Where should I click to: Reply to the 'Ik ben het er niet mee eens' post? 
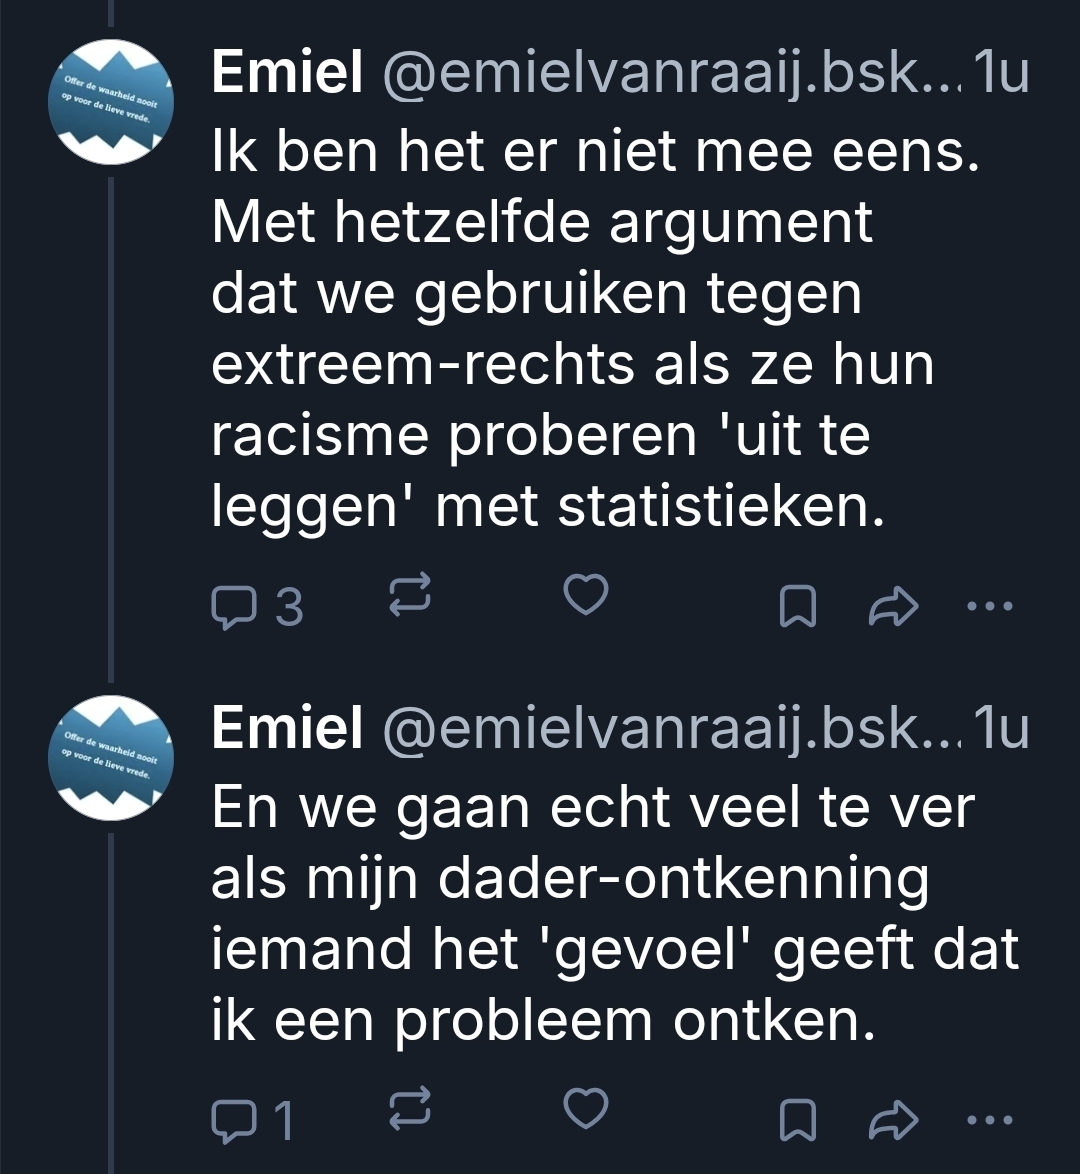click(235, 605)
